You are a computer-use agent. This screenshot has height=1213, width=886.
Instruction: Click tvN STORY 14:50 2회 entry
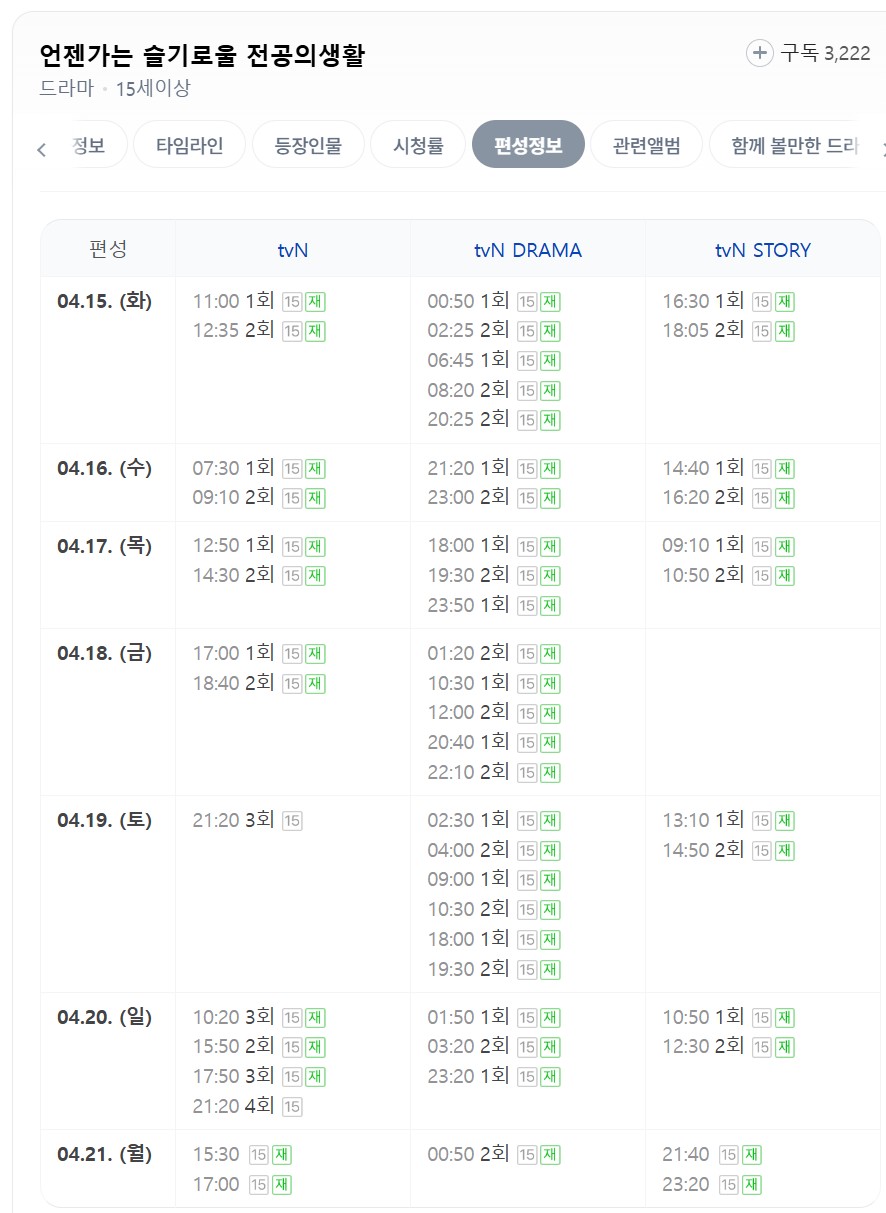point(729,850)
